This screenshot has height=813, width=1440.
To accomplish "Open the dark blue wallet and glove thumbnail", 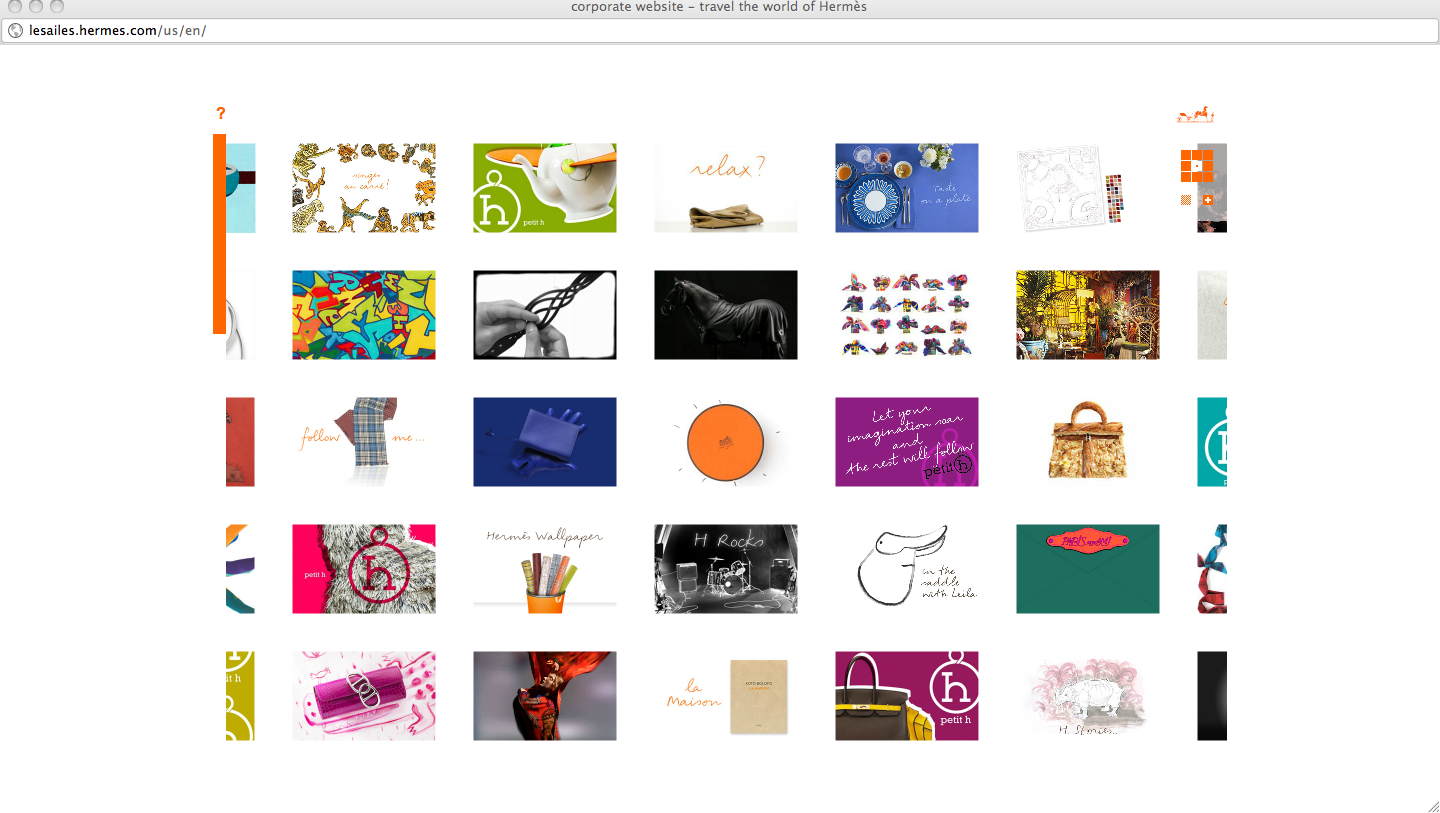I will tap(545, 442).
